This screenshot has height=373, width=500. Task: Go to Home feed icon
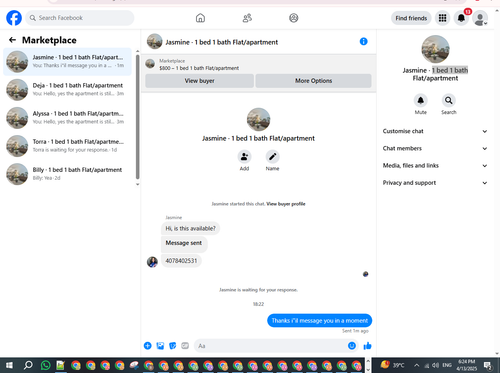(200, 18)
